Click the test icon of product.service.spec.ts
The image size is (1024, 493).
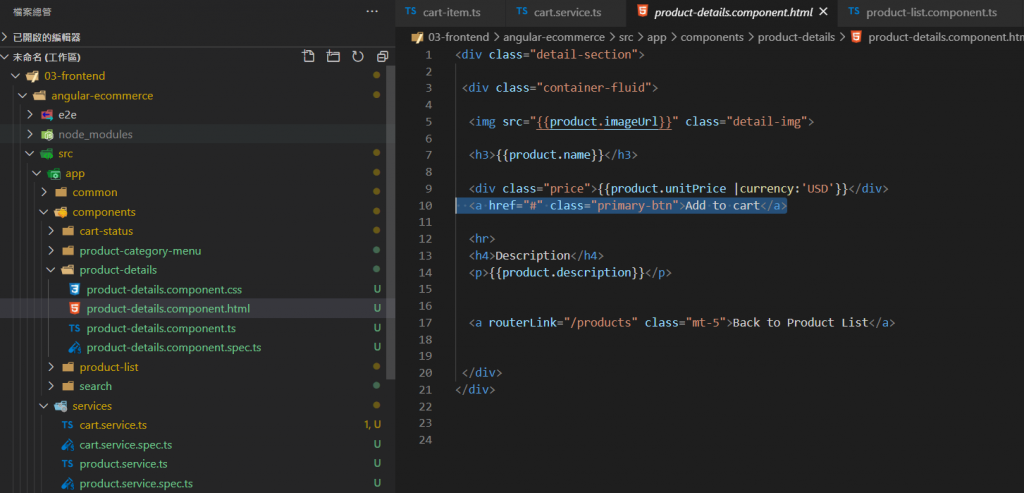point(67,483)
